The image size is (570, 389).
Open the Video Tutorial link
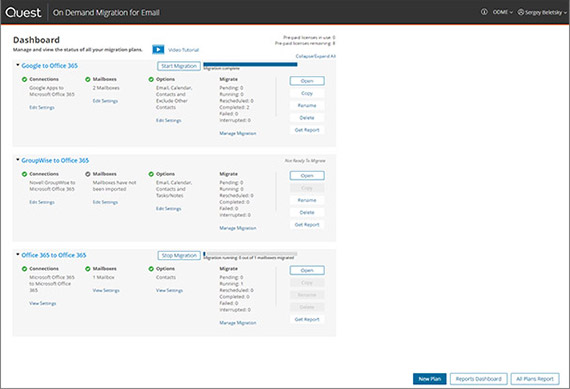click(x=184, y=50)
